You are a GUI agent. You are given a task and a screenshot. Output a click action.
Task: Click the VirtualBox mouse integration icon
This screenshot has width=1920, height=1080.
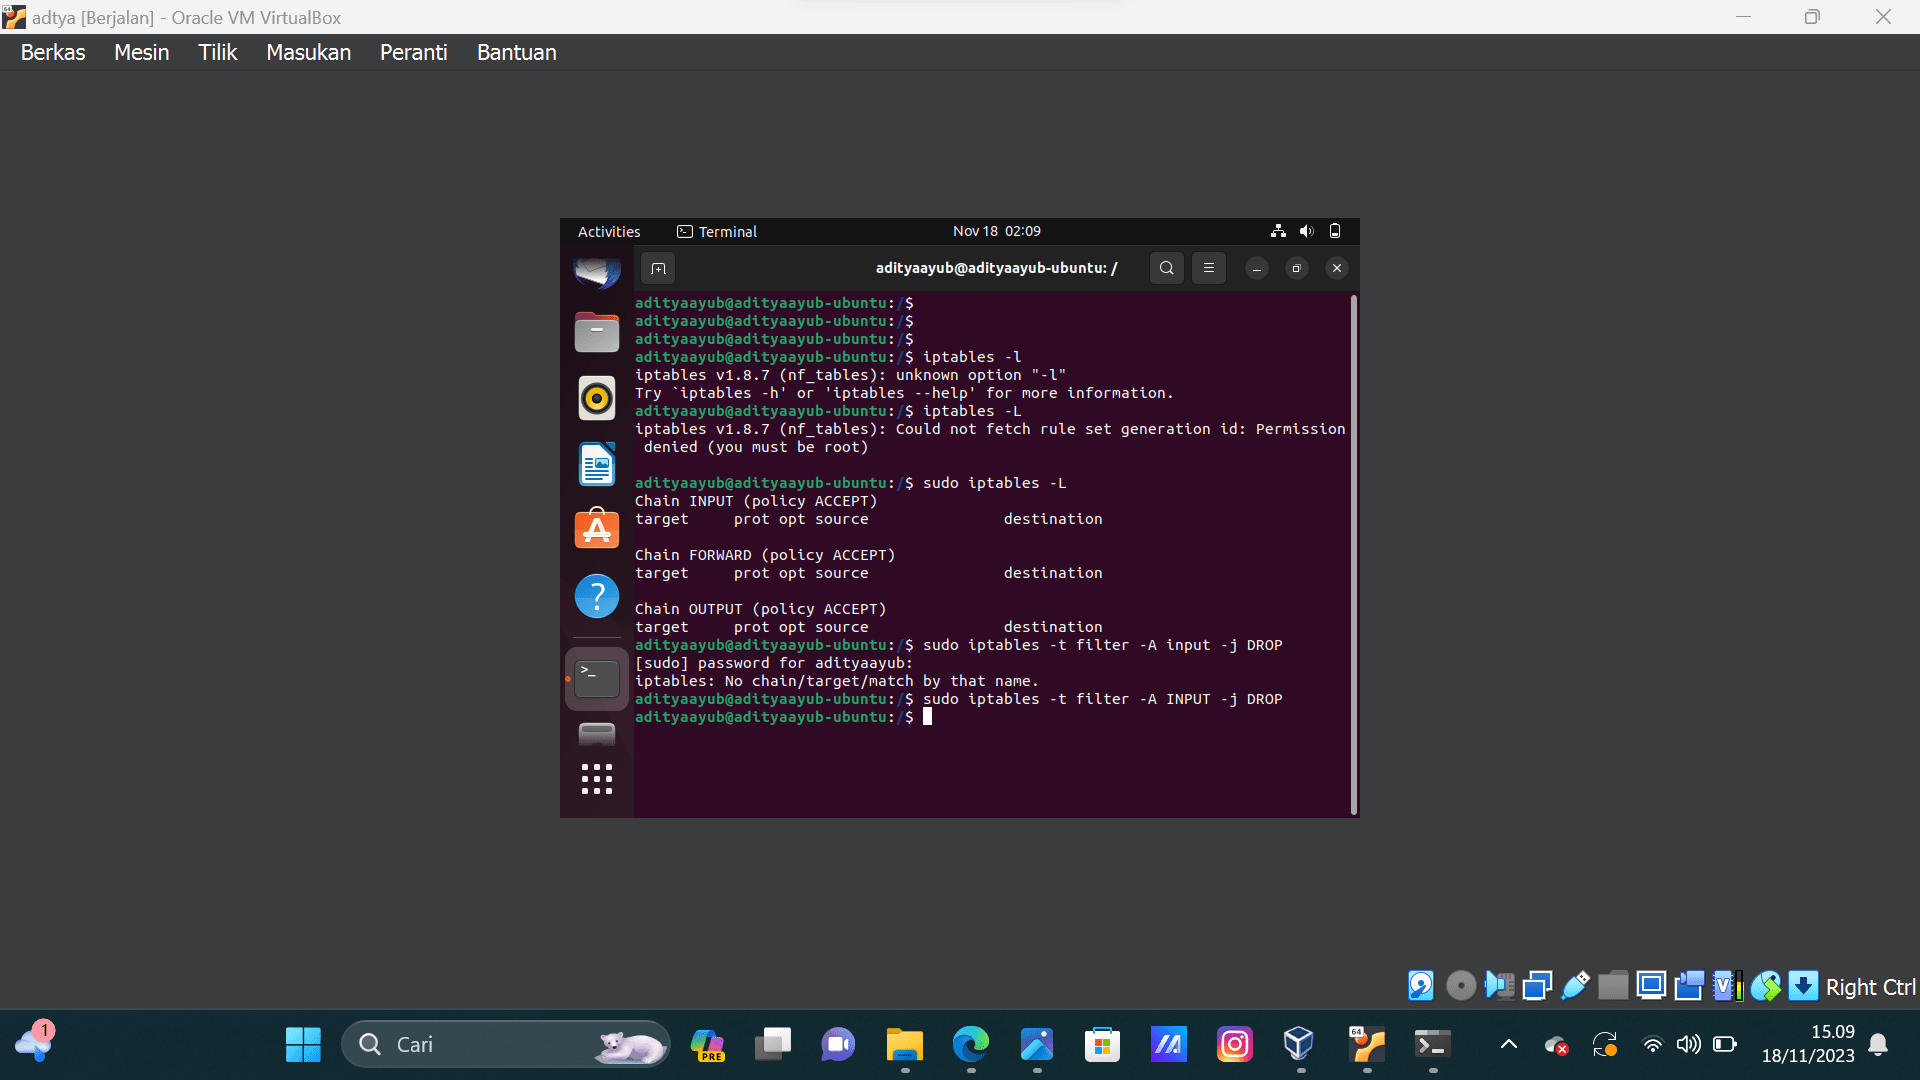[x=1765, y=986]
